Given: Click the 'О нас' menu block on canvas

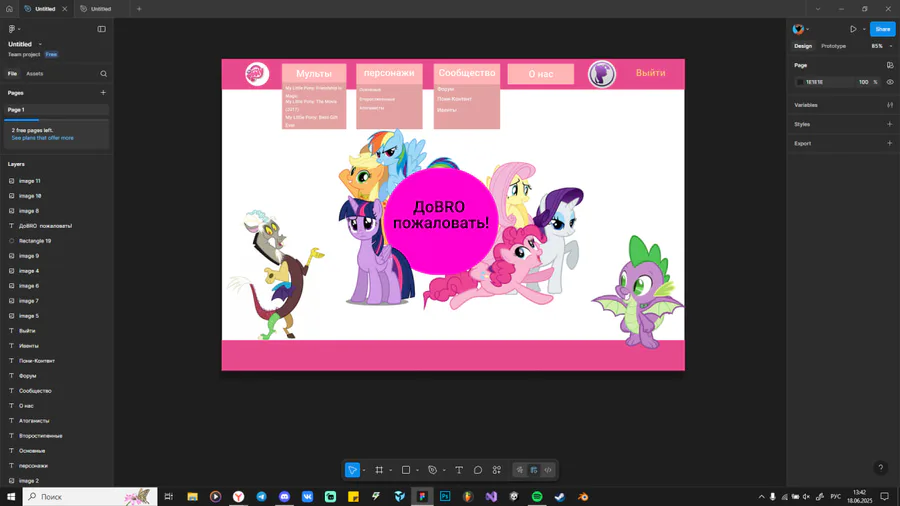Looking at the screenshot, I should click(541, 74).
